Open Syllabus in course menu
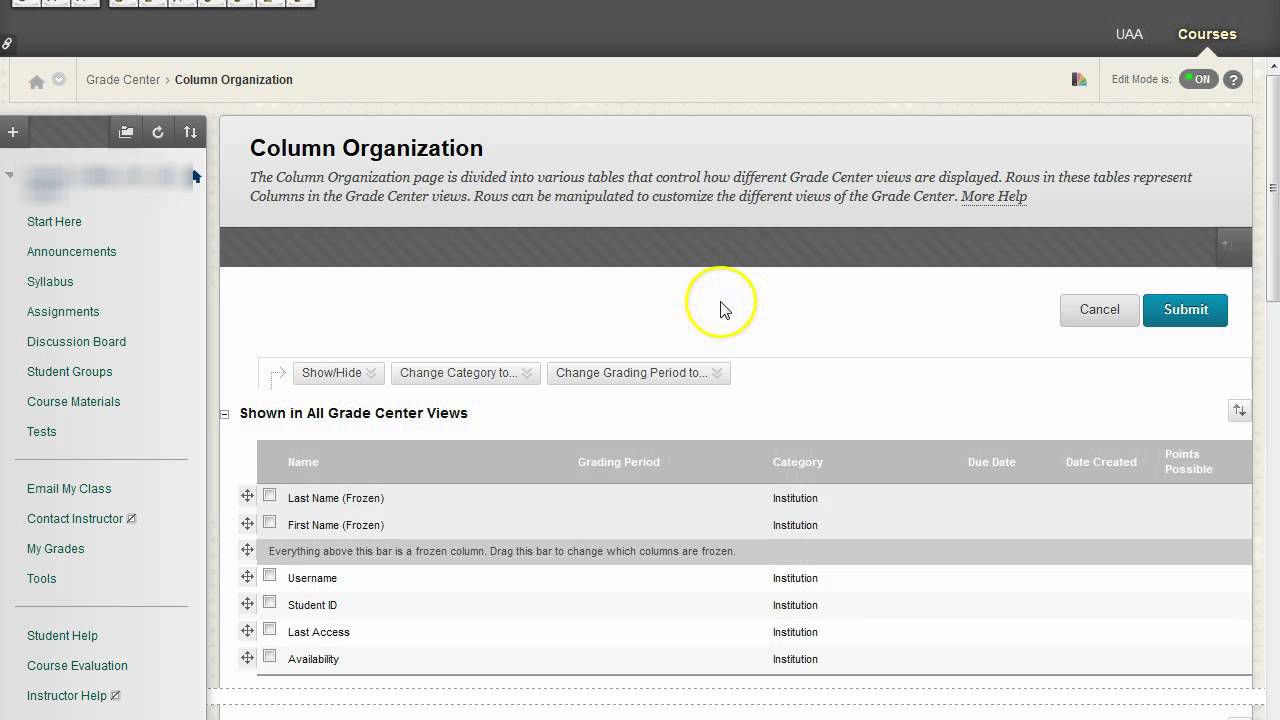 tap(50, 282)
